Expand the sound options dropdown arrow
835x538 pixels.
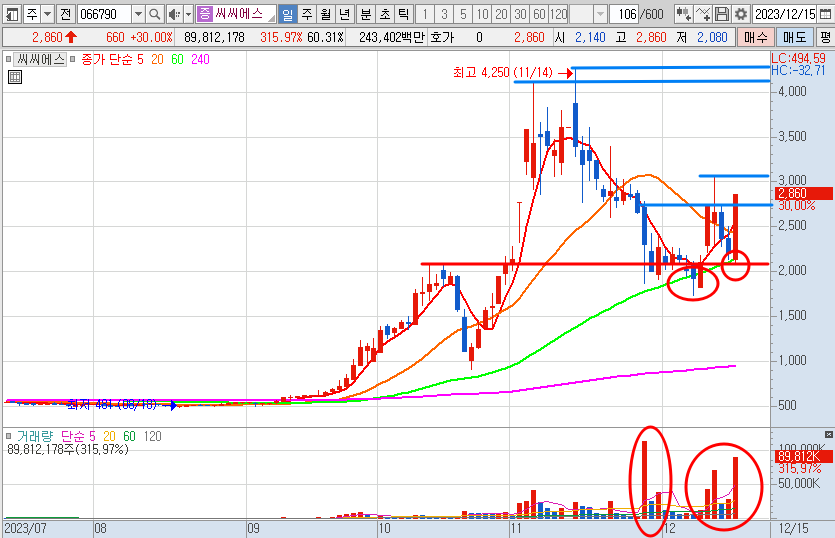point(188,14)
